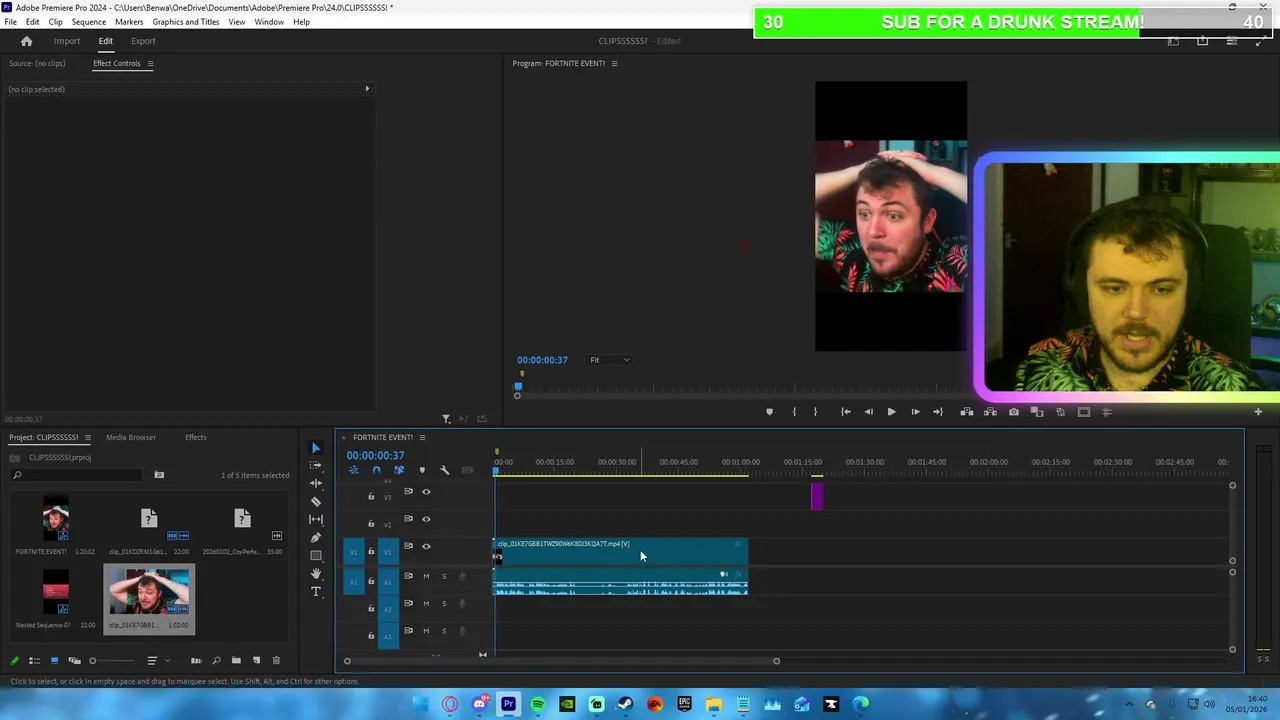Click the trash Clear icon in Project panel

click(276, 660)
